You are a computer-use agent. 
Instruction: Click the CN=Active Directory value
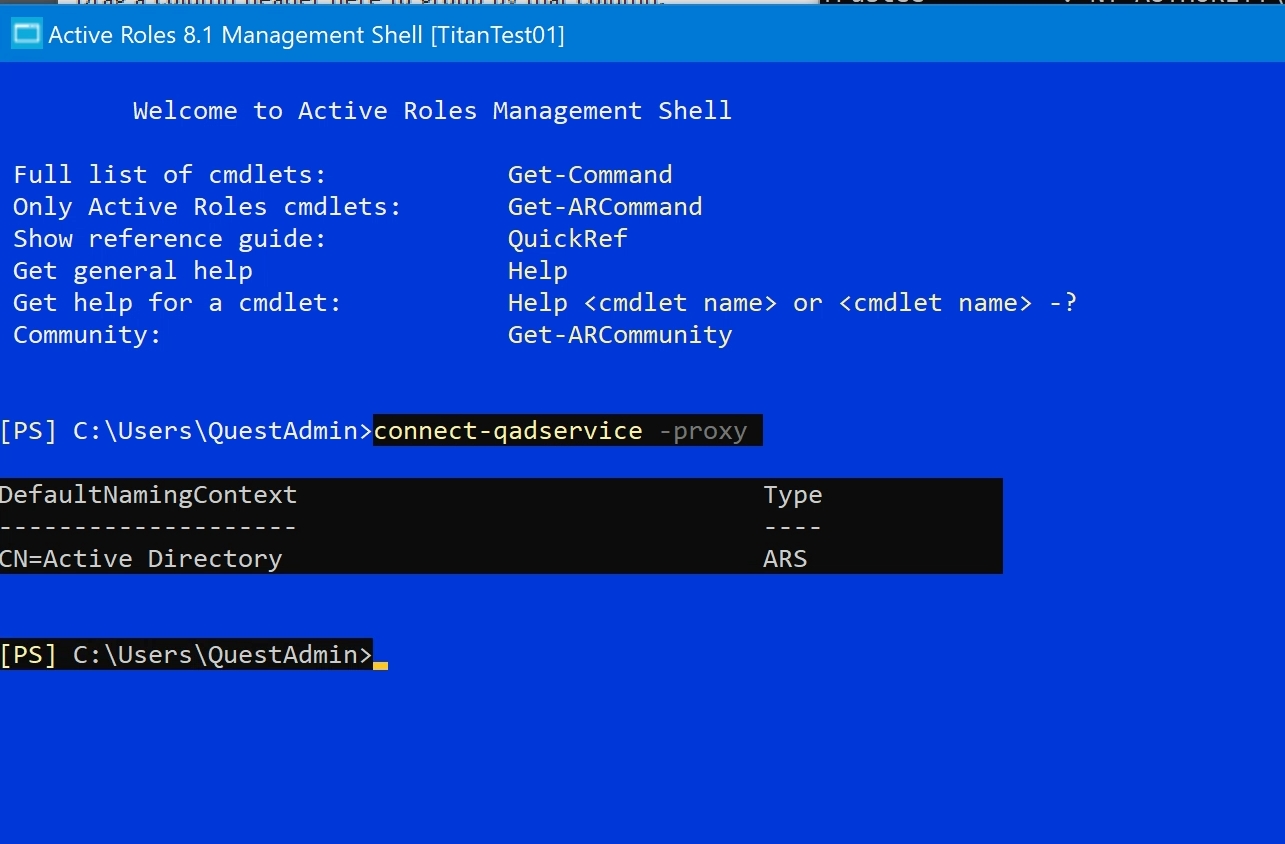(x=141, y=559)
